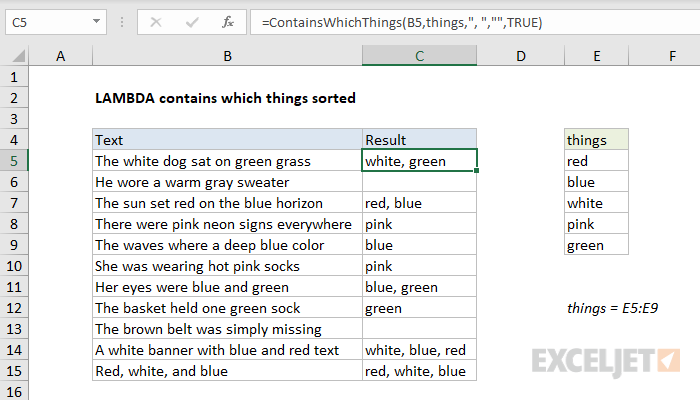Click result cell 'red, blue'
The image size is (700, 400).
pyautogui.click(x=419, y=203)
